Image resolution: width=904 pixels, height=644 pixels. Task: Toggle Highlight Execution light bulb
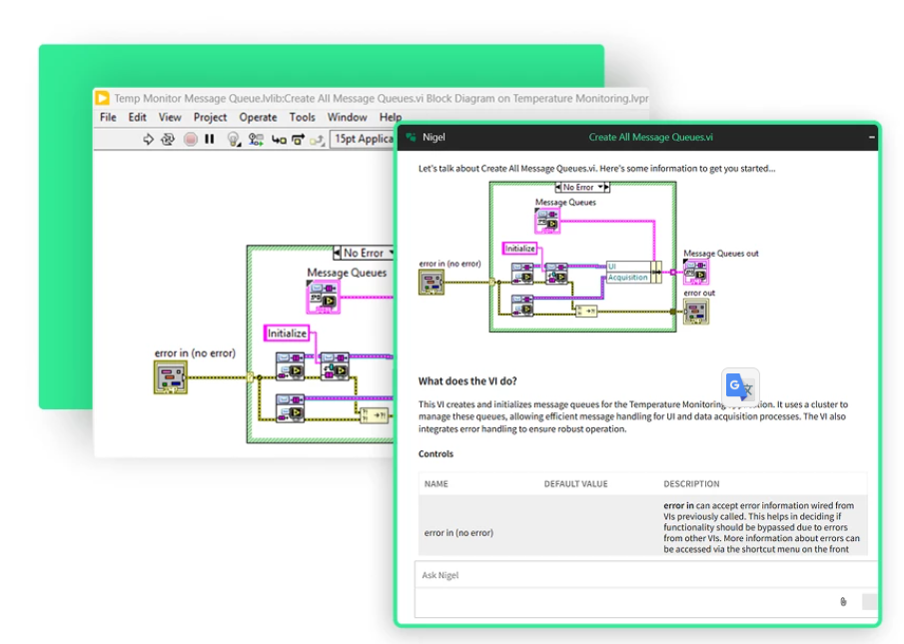tap(233, 140)
